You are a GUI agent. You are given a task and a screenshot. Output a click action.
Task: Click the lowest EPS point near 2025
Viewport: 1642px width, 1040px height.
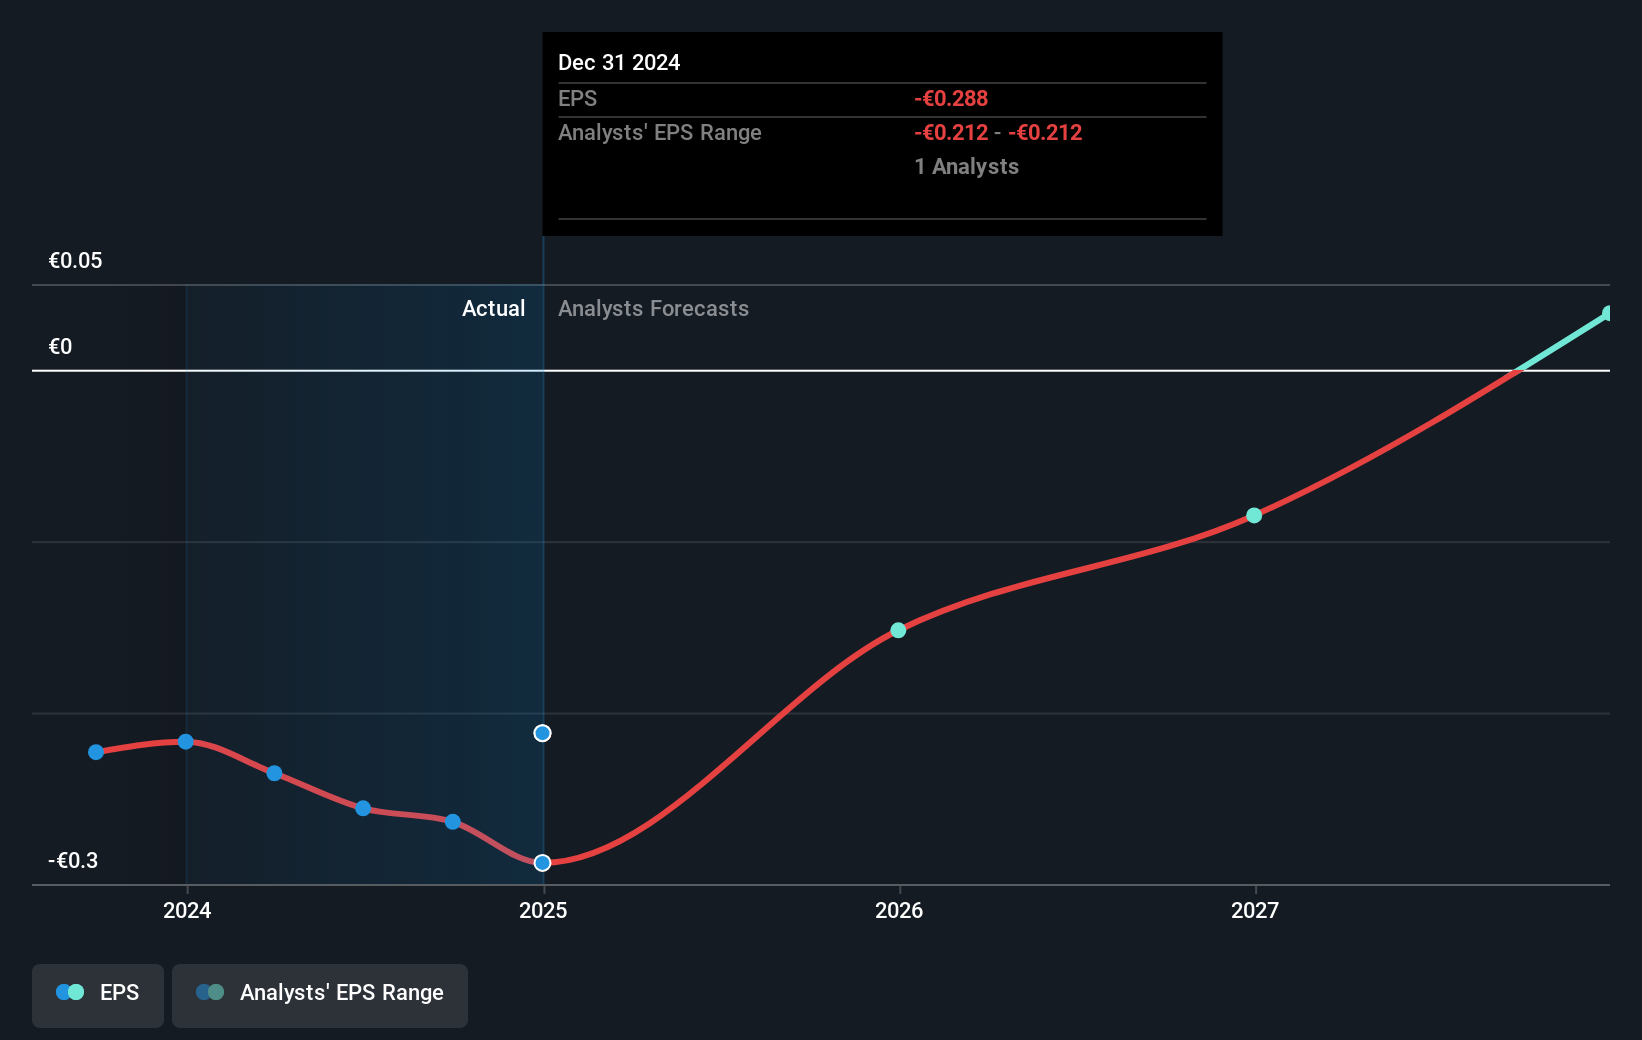(x=542, y=862)
